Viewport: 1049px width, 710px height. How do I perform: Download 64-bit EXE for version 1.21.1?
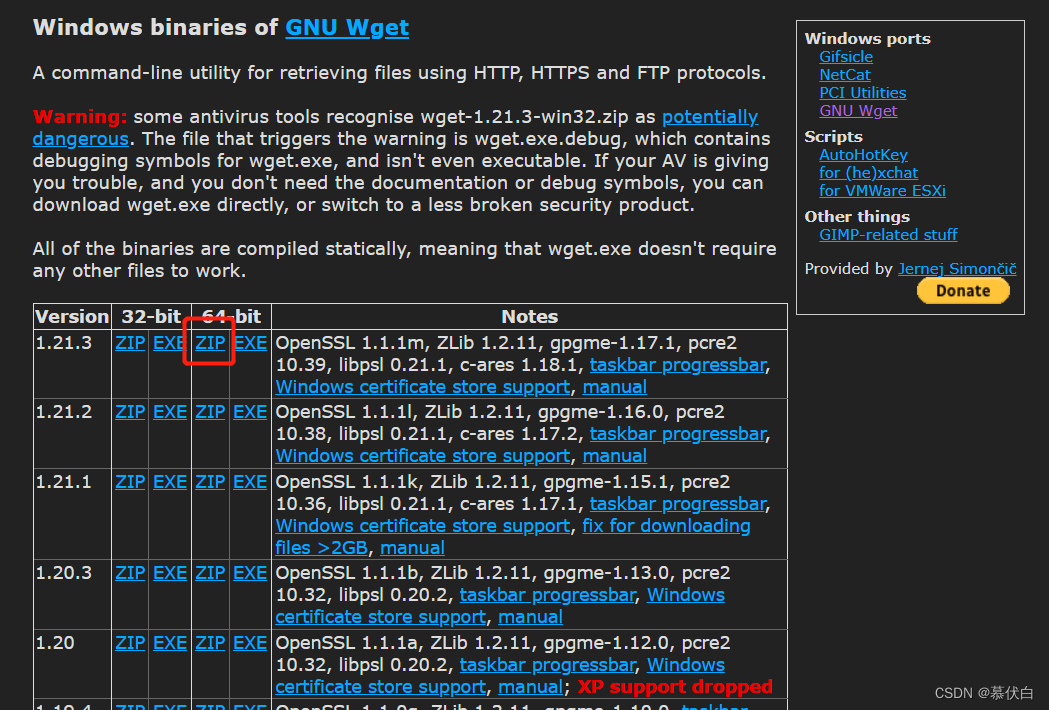pyautogui.click(x=250, y=482)
